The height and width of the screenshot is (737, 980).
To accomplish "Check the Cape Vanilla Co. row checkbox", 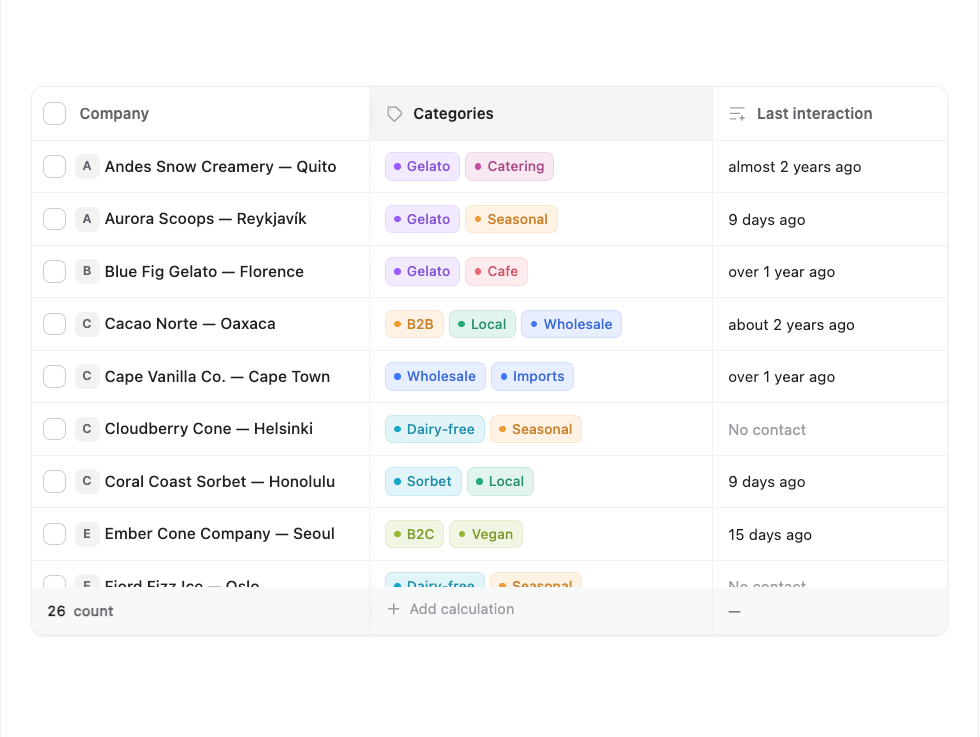I will pos(54,376).
